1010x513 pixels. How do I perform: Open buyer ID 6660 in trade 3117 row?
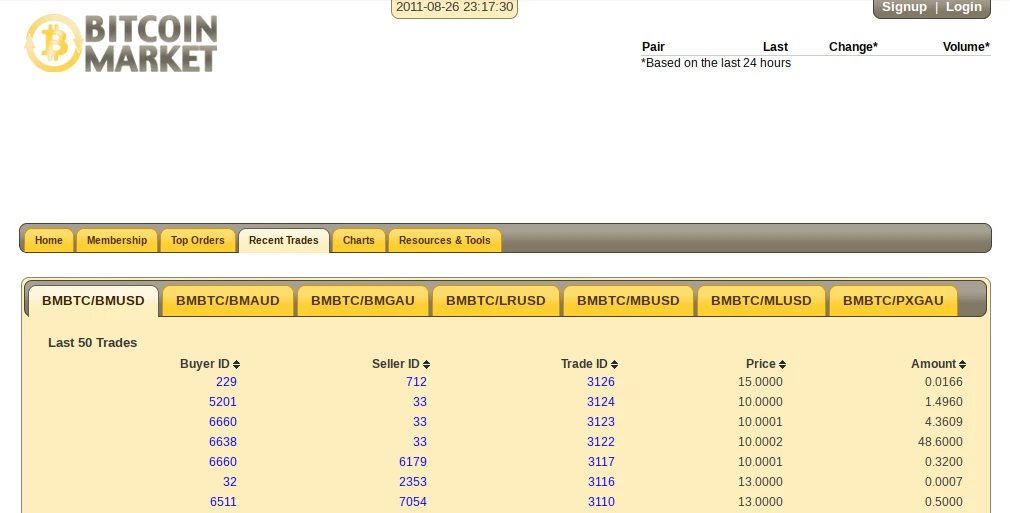point(223,462)
